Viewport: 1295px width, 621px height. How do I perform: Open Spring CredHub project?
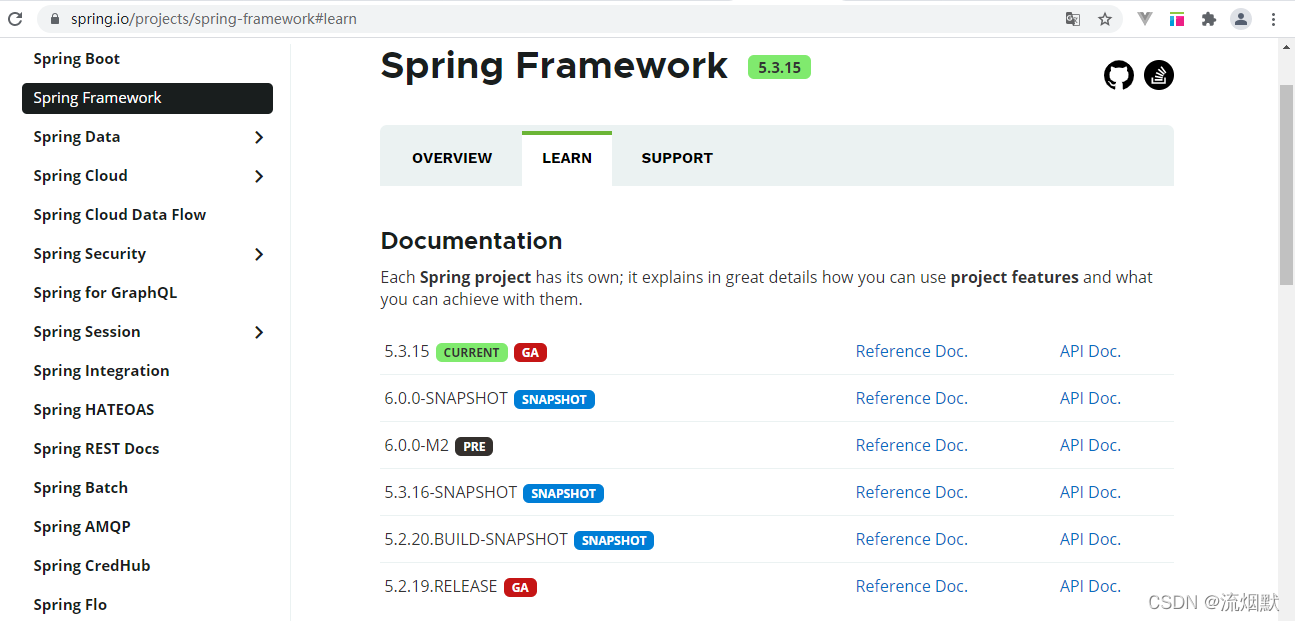(x=91, y=566)
